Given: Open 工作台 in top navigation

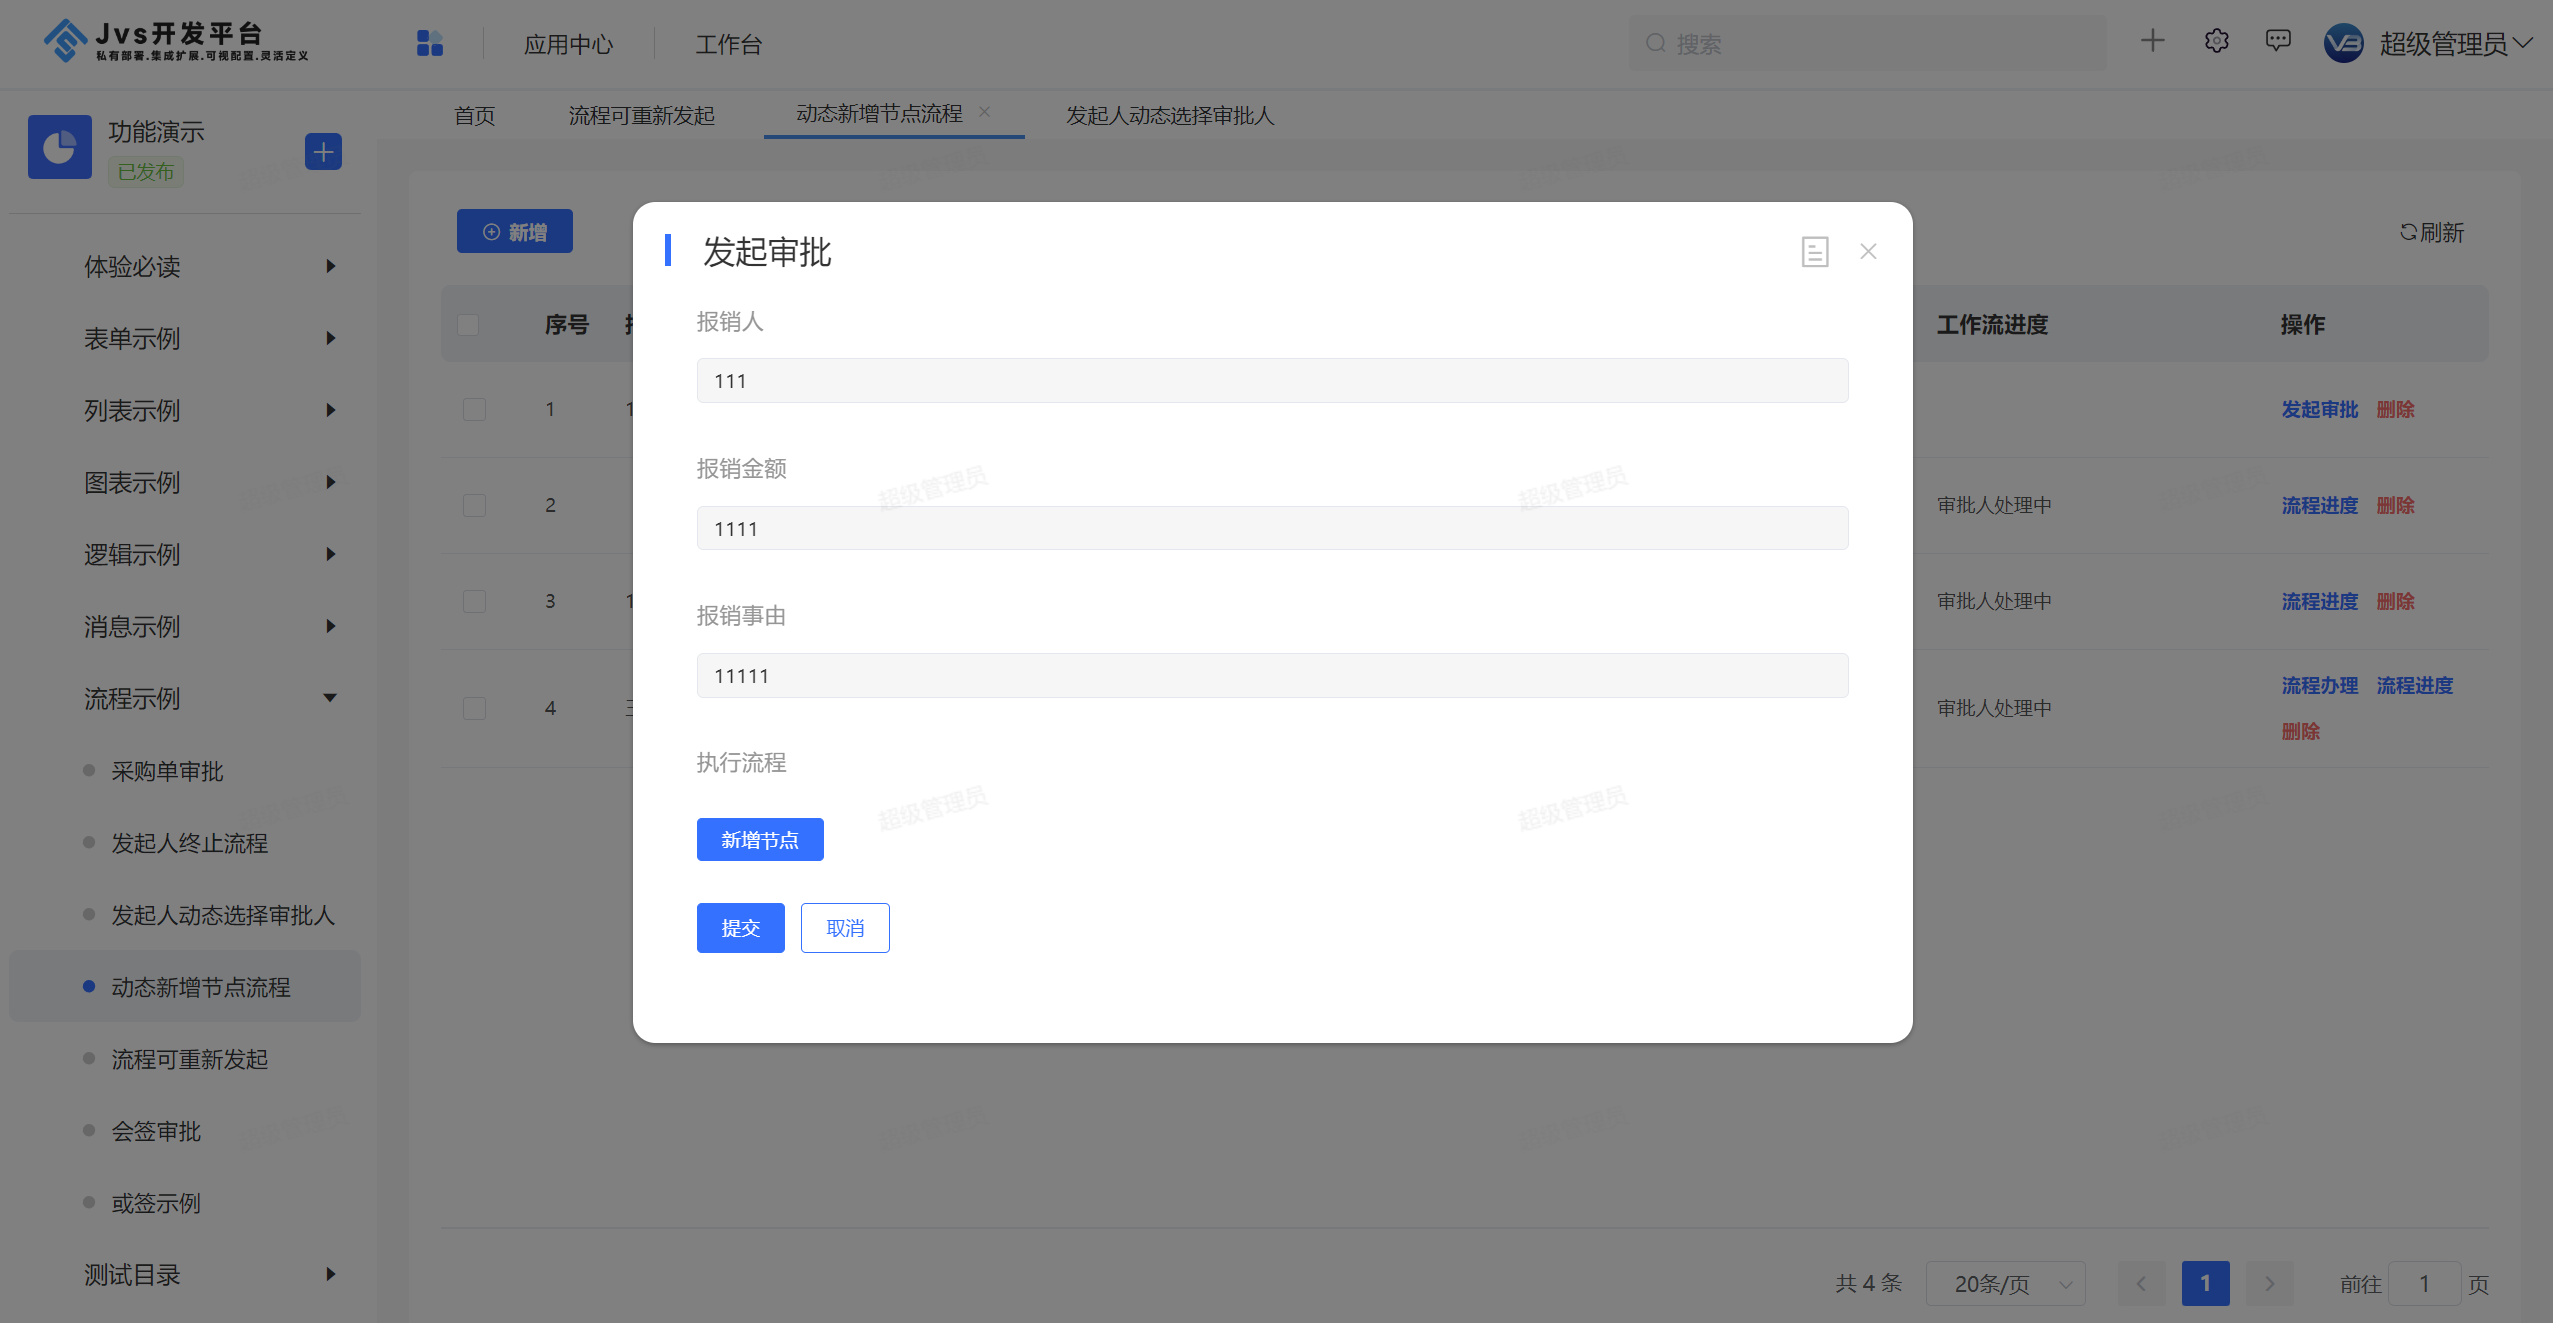Looking at the screenshot, I should 728,44.
